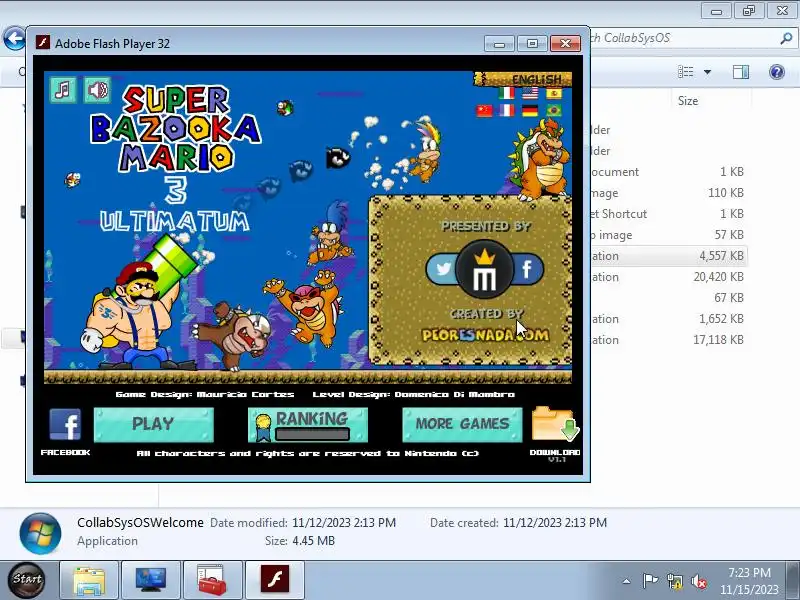Select the Spanish flag language

coord(554,93)
